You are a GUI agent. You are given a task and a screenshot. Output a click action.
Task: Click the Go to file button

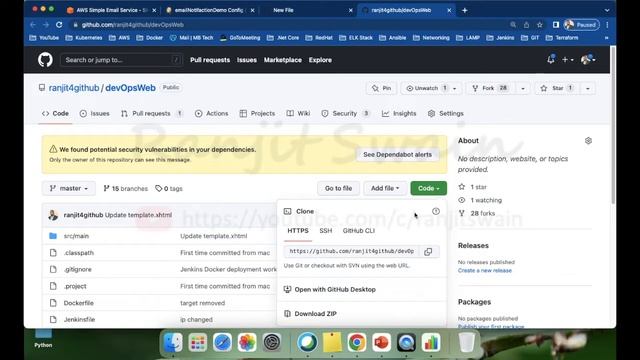point(338,188)
